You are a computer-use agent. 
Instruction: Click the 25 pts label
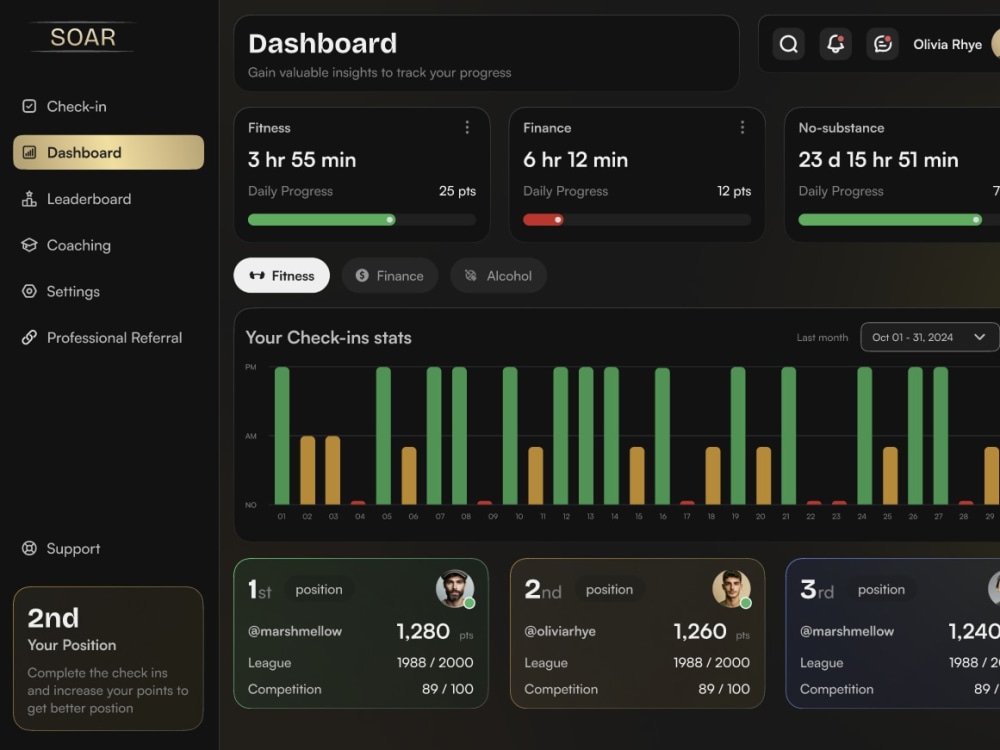pyautogui.click(x=457, y=191)
